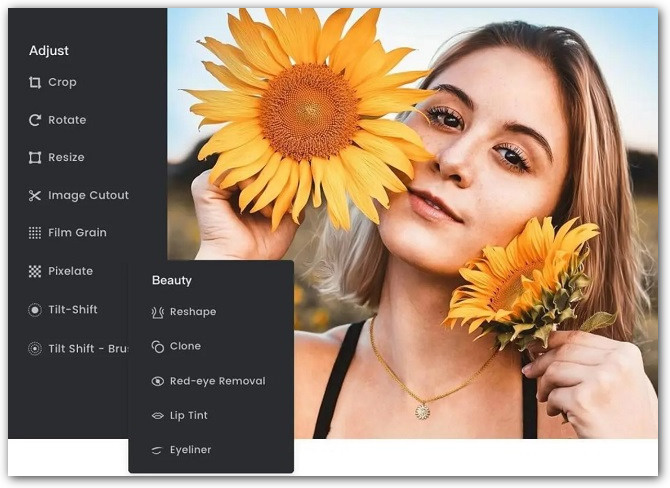Open Image Cutout scissors icon

click(x=35, y=196)
